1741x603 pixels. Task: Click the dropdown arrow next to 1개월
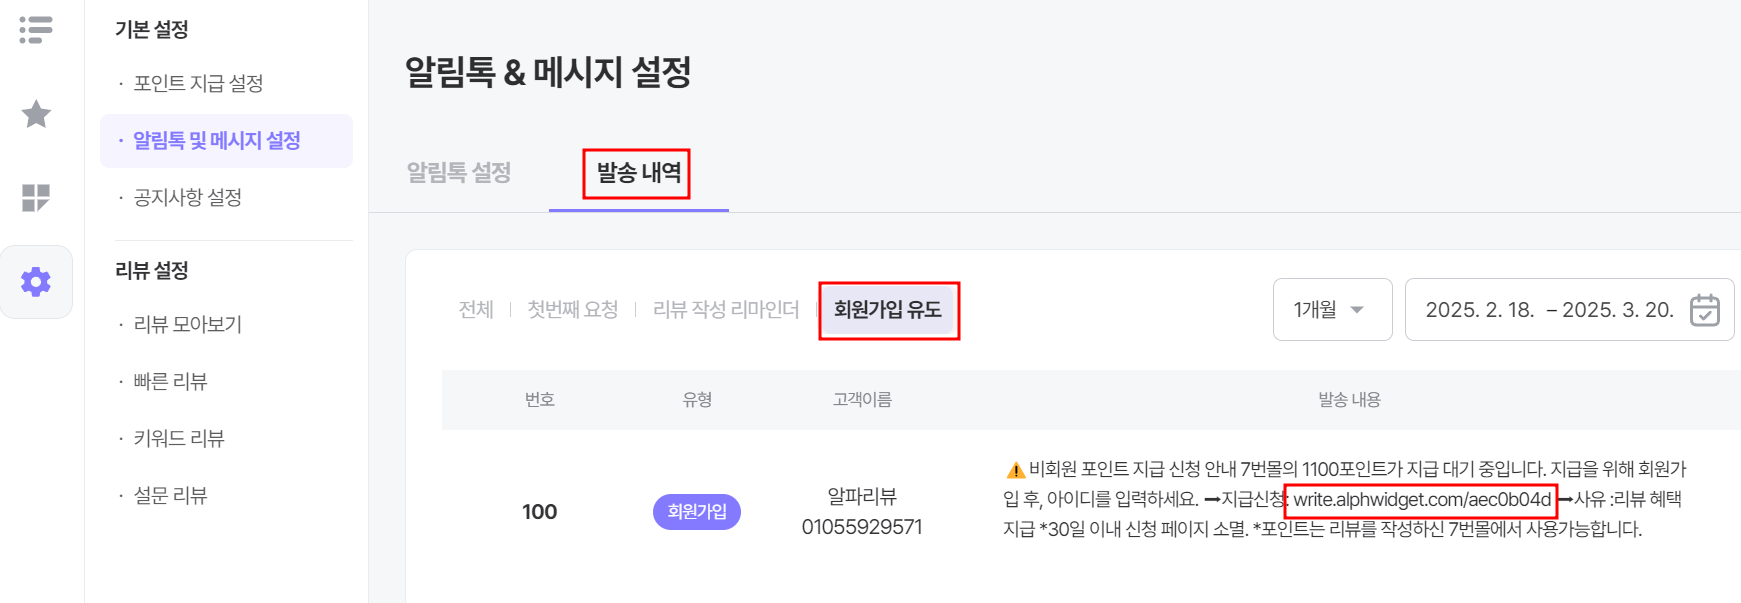(1357, 310)
